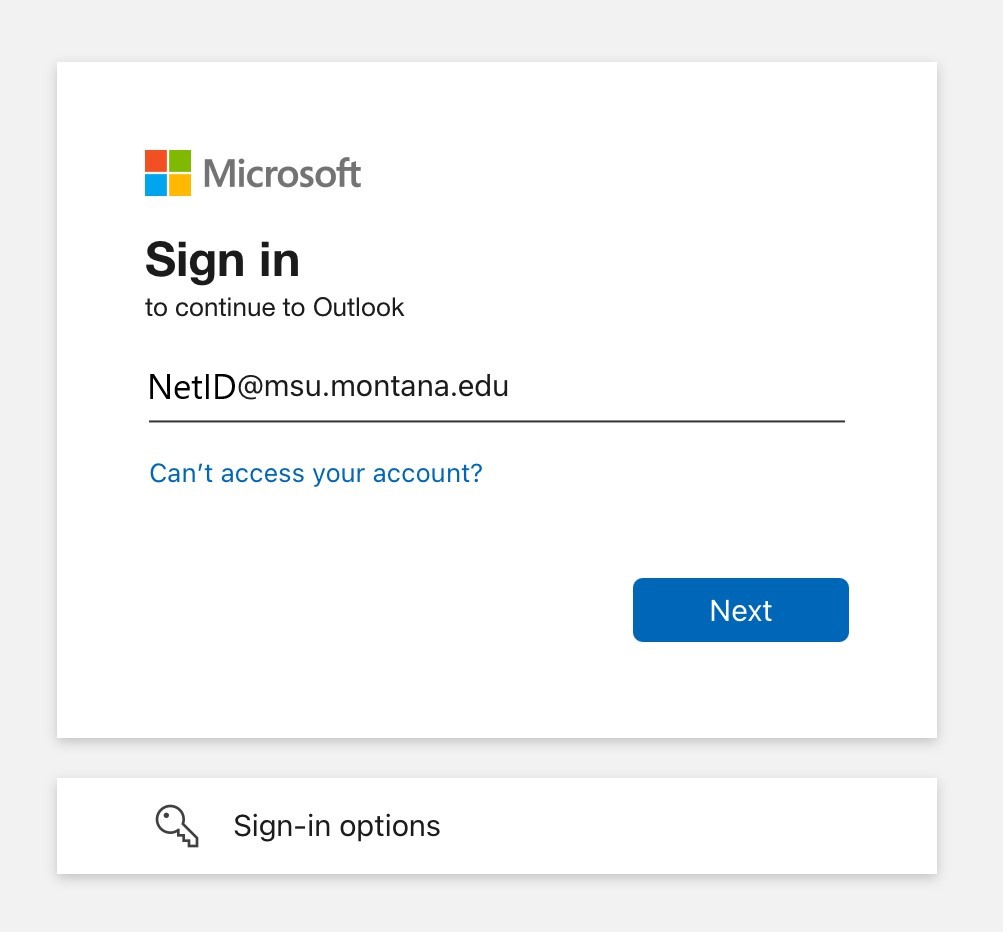Select the key icon next to Sign-in options
1003x932 pixels.
(176, 825)
